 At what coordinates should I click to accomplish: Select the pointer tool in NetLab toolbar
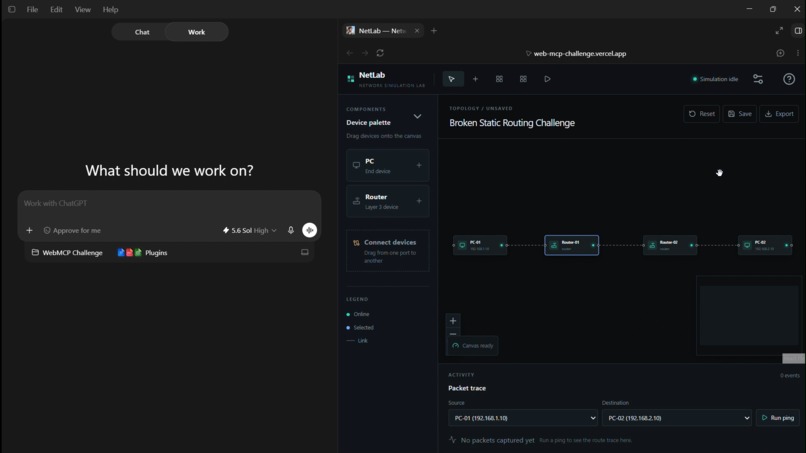pos(452,79)
